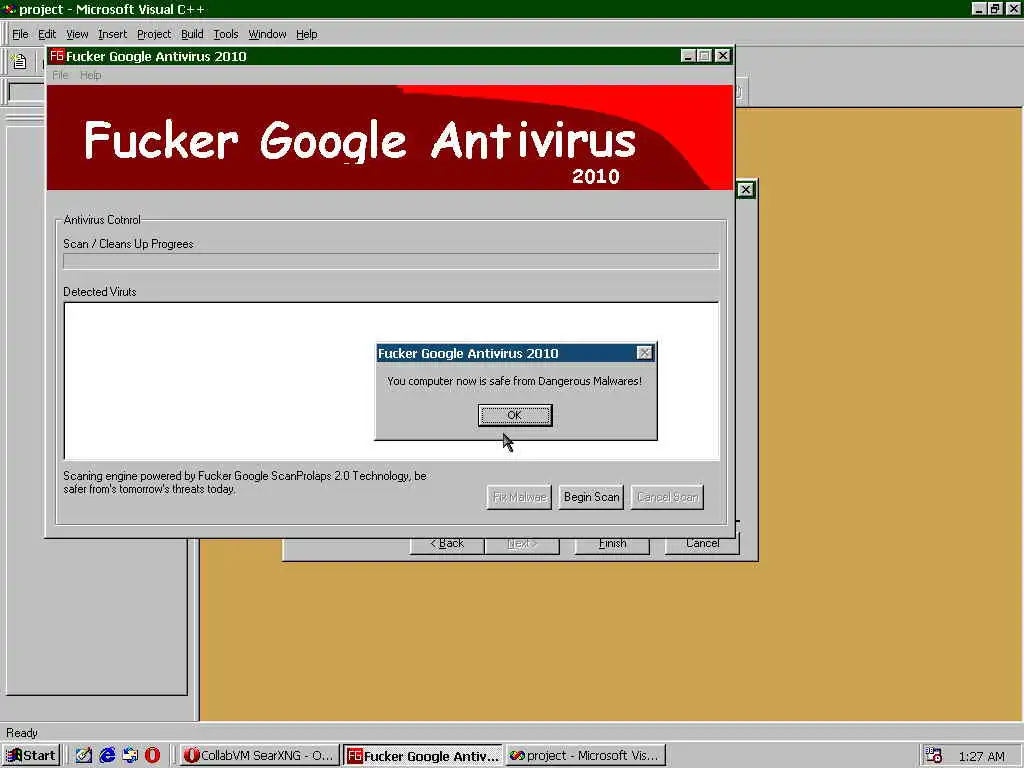
Task: Close the Microsoft Visual C++ window
Action: click(1013, 9)
